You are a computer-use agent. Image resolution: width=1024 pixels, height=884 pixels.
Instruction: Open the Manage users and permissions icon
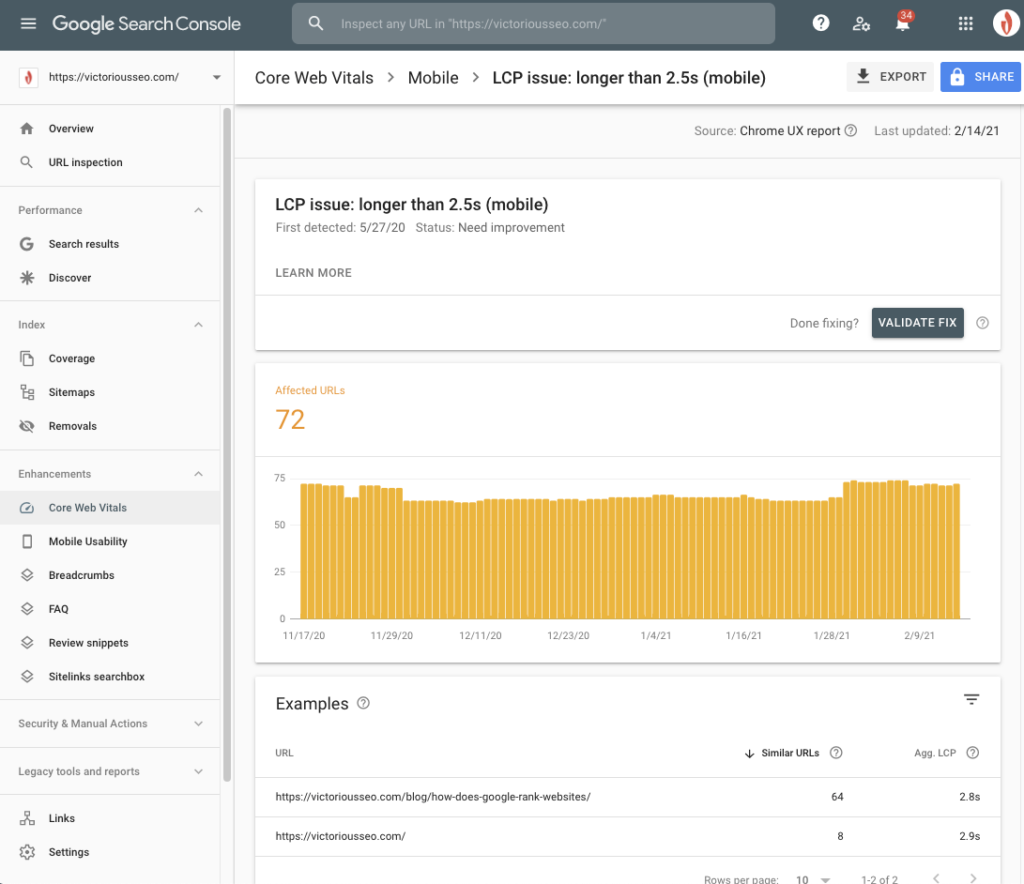tap(861, 24)
